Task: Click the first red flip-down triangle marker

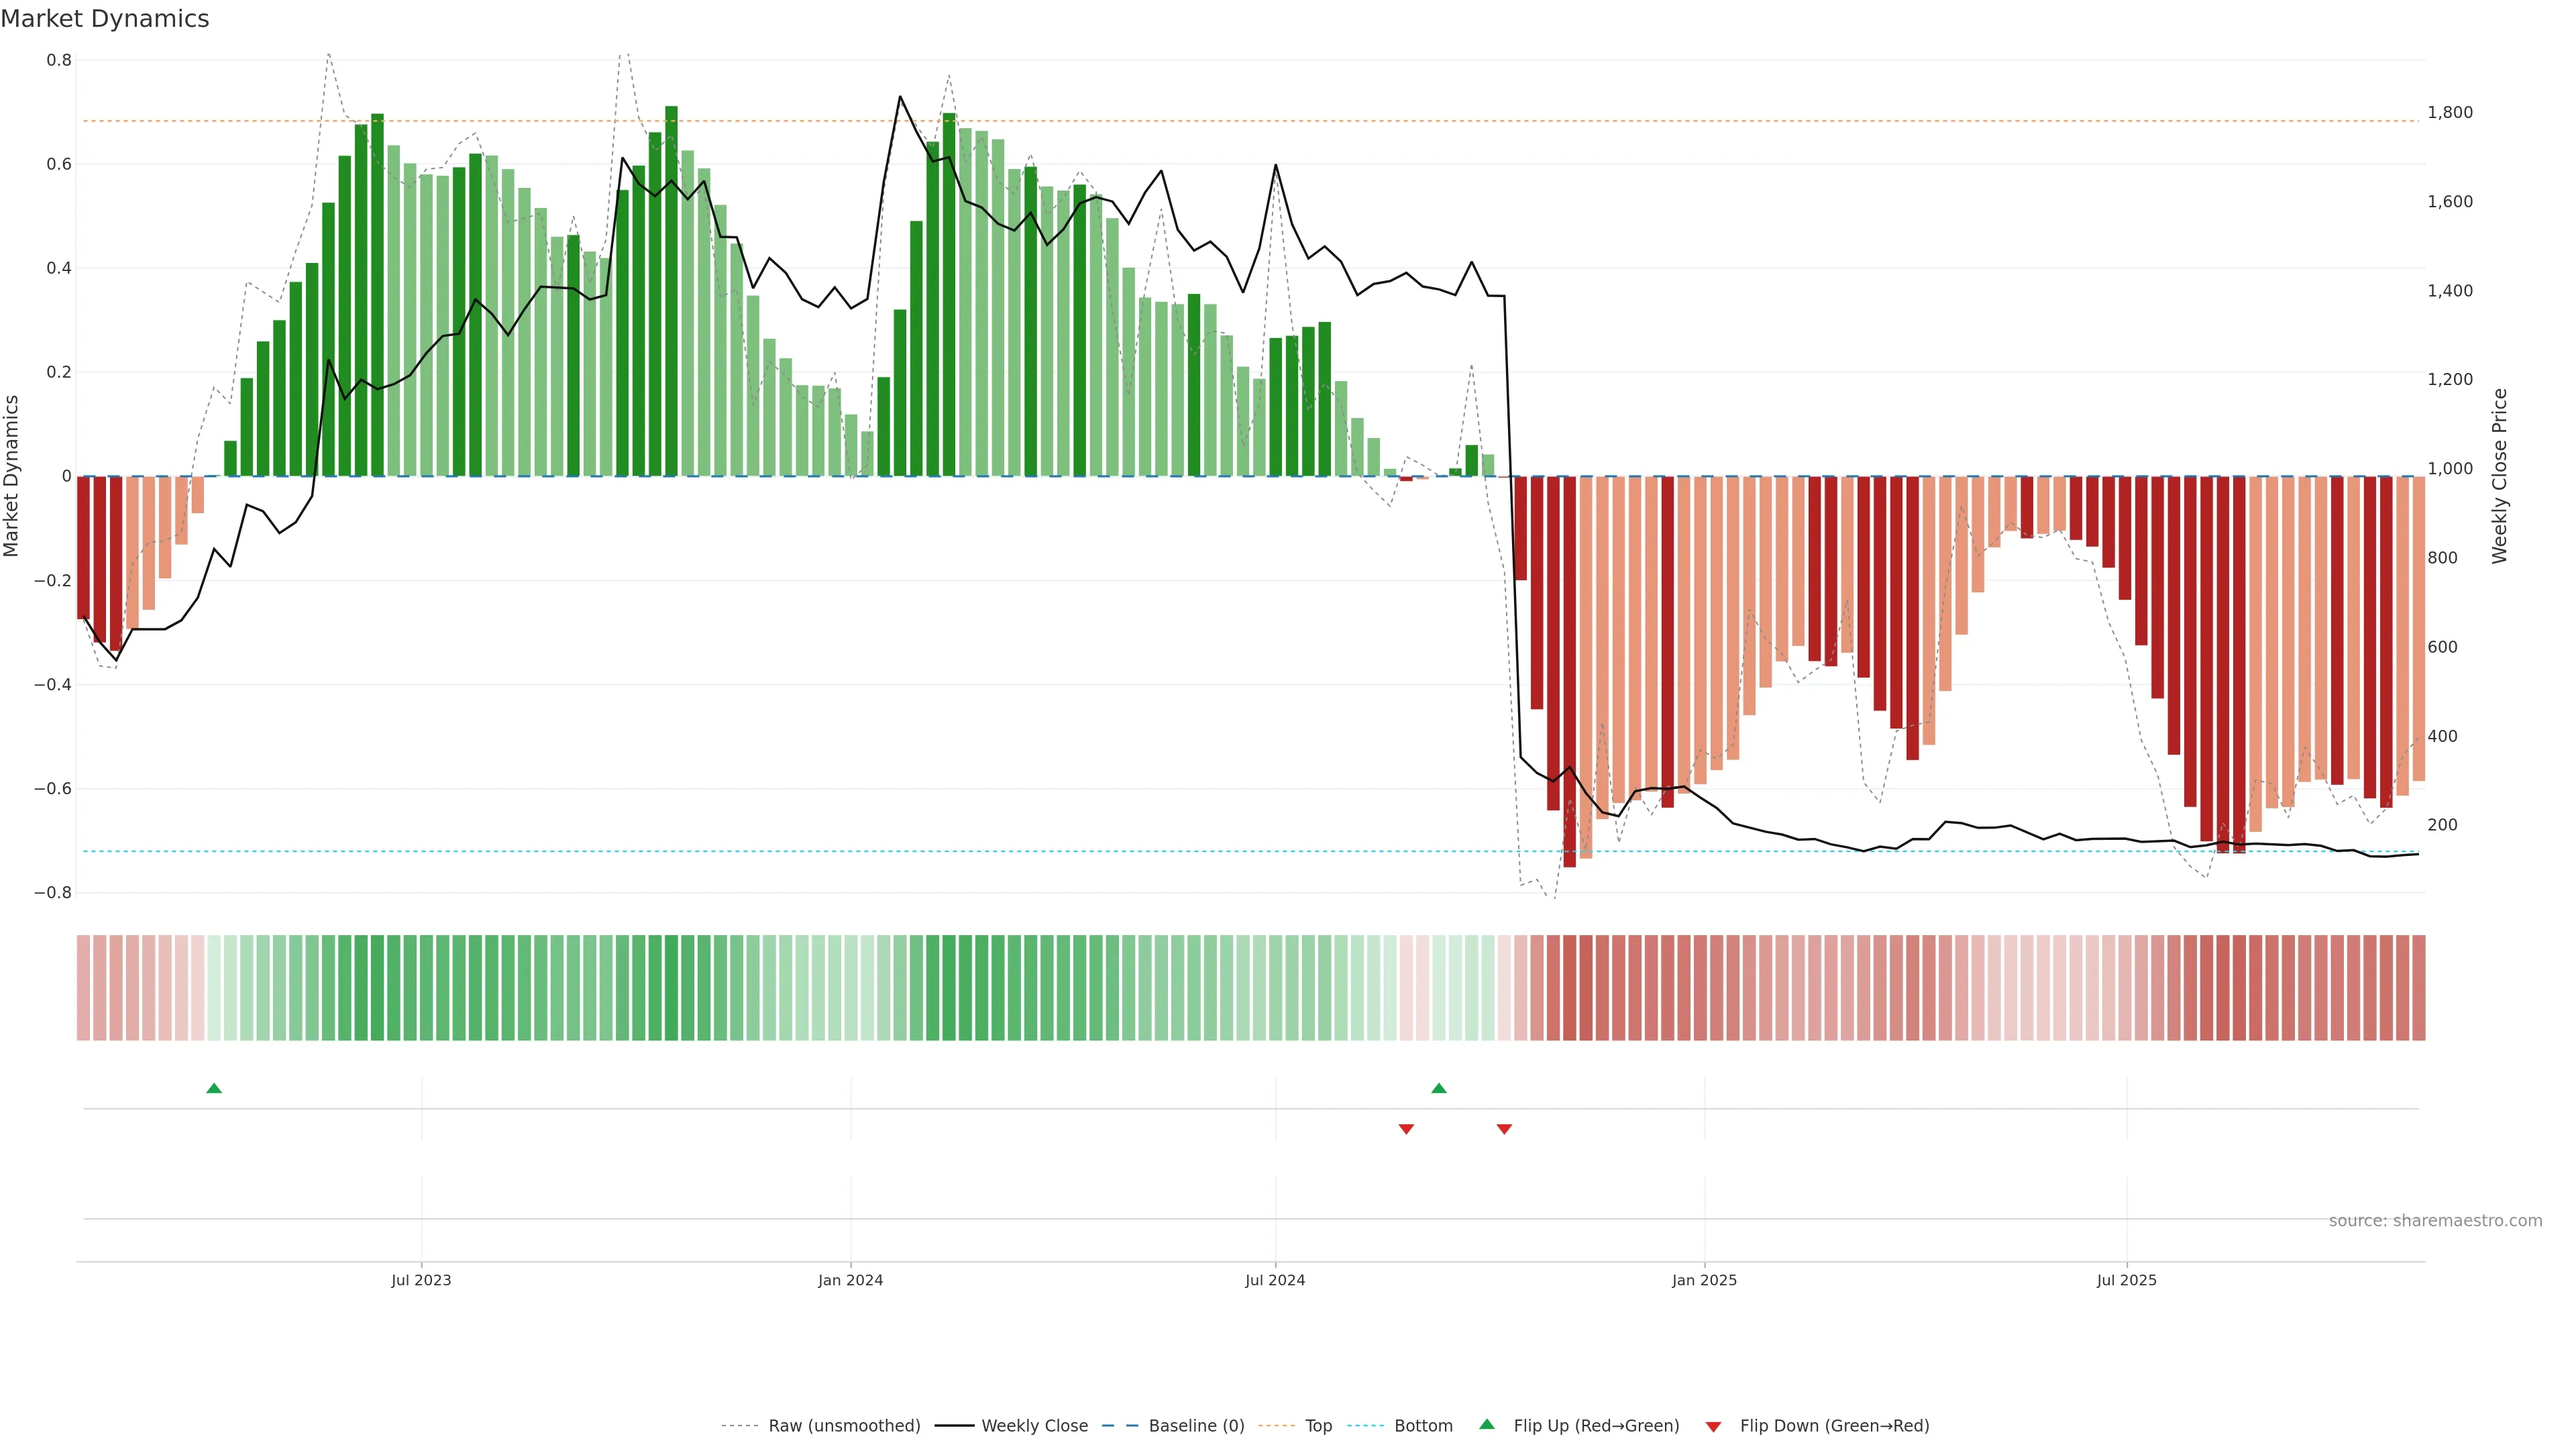Action: click(x=1406, y=1129)
